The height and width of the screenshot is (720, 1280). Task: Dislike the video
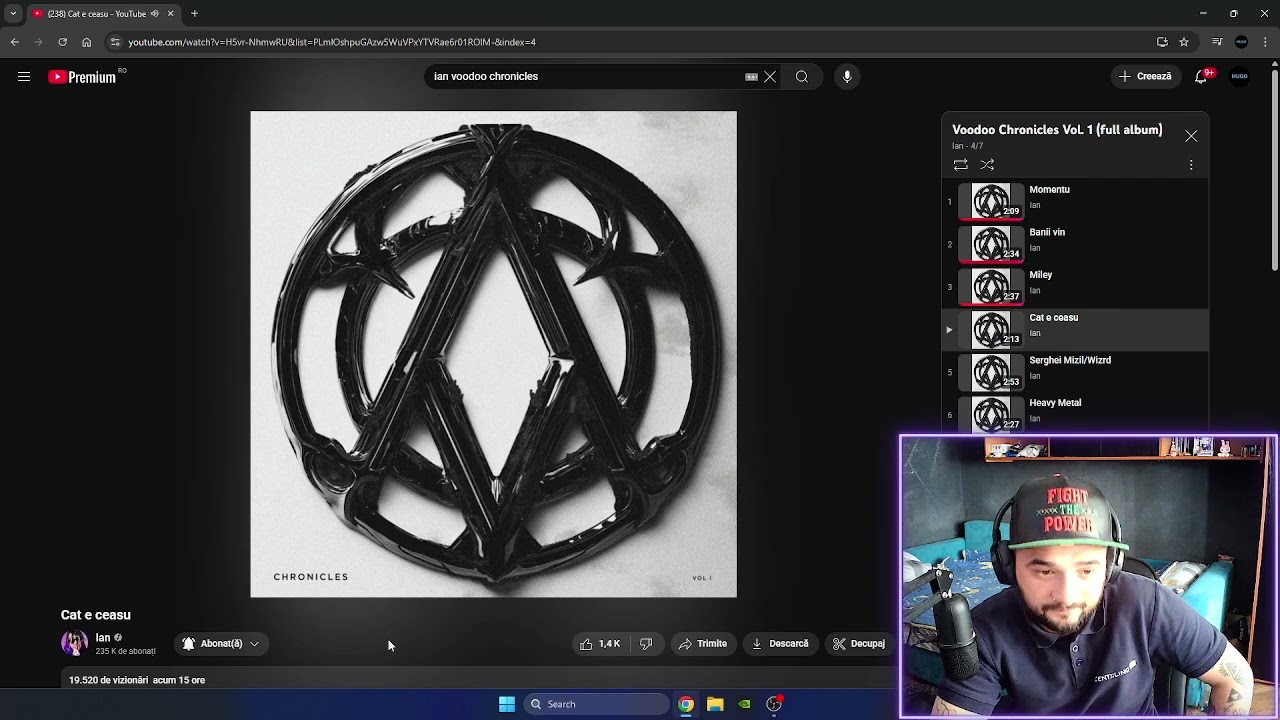coord(646,644)
